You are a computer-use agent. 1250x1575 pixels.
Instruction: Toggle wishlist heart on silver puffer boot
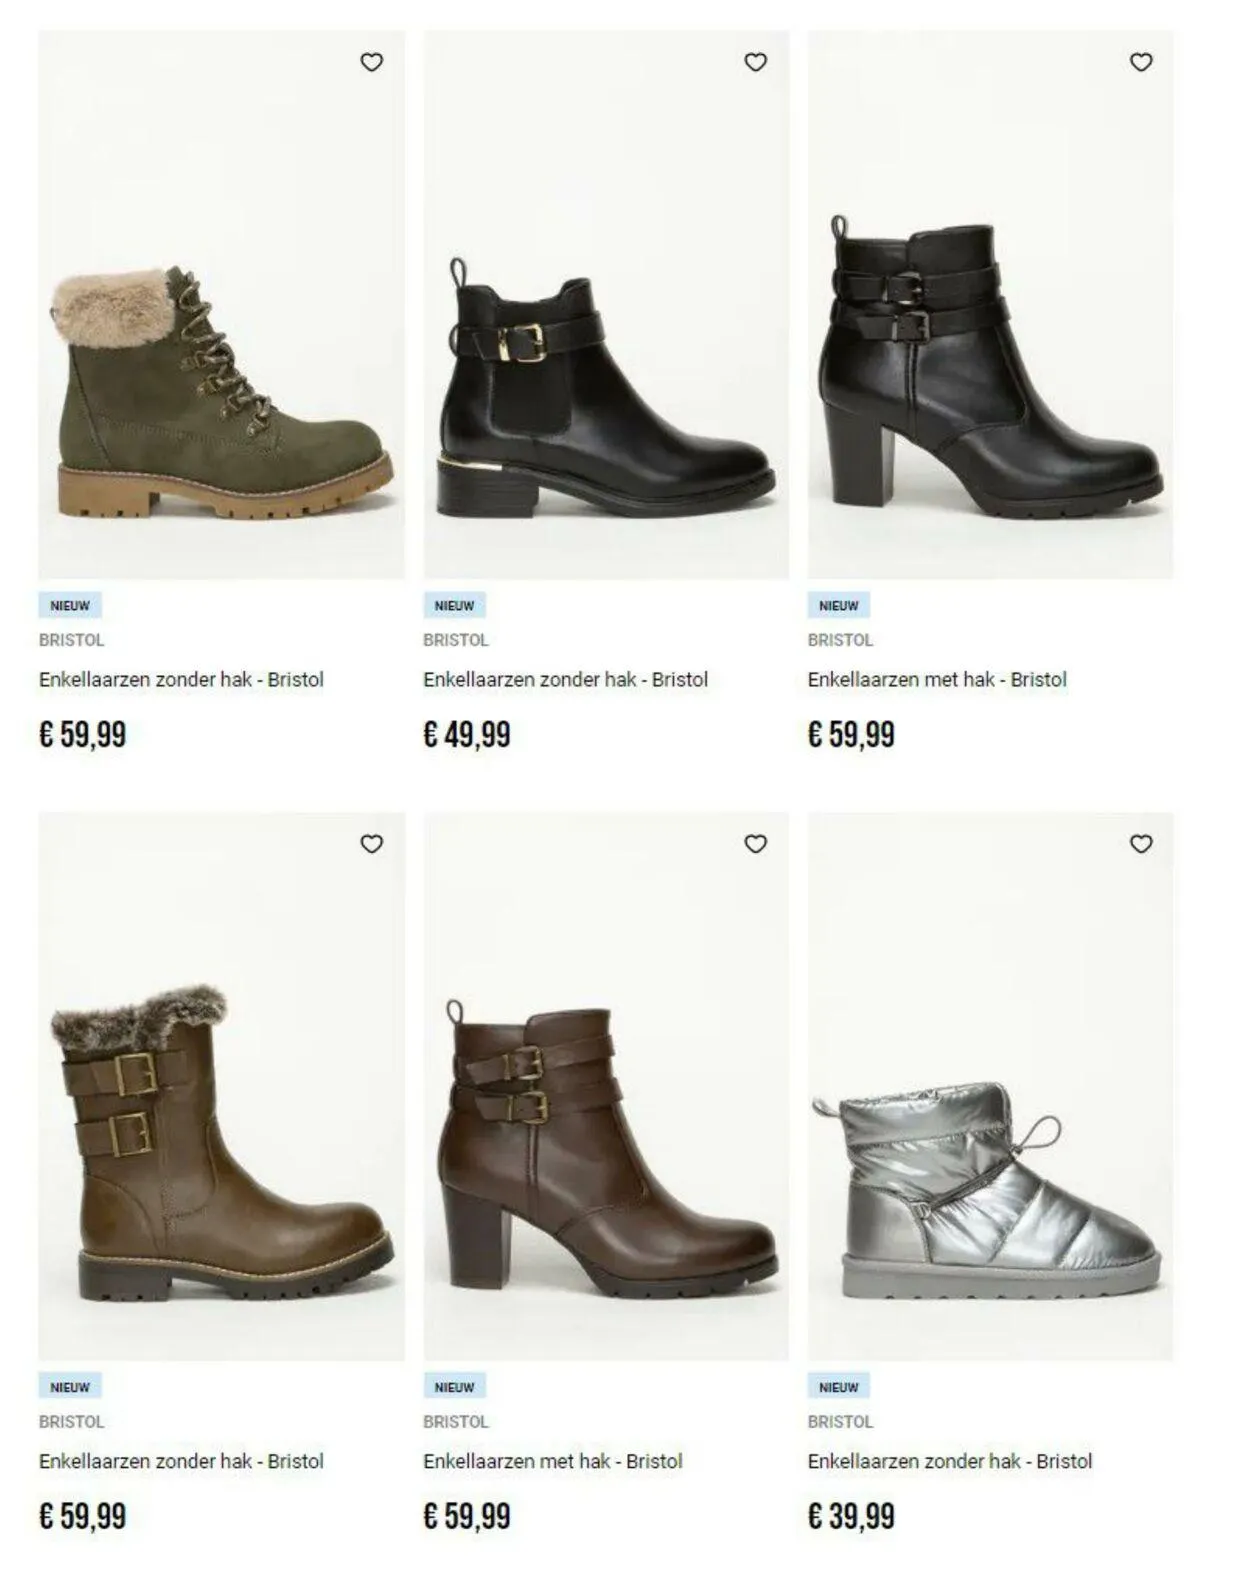[x=1141, y=844]
